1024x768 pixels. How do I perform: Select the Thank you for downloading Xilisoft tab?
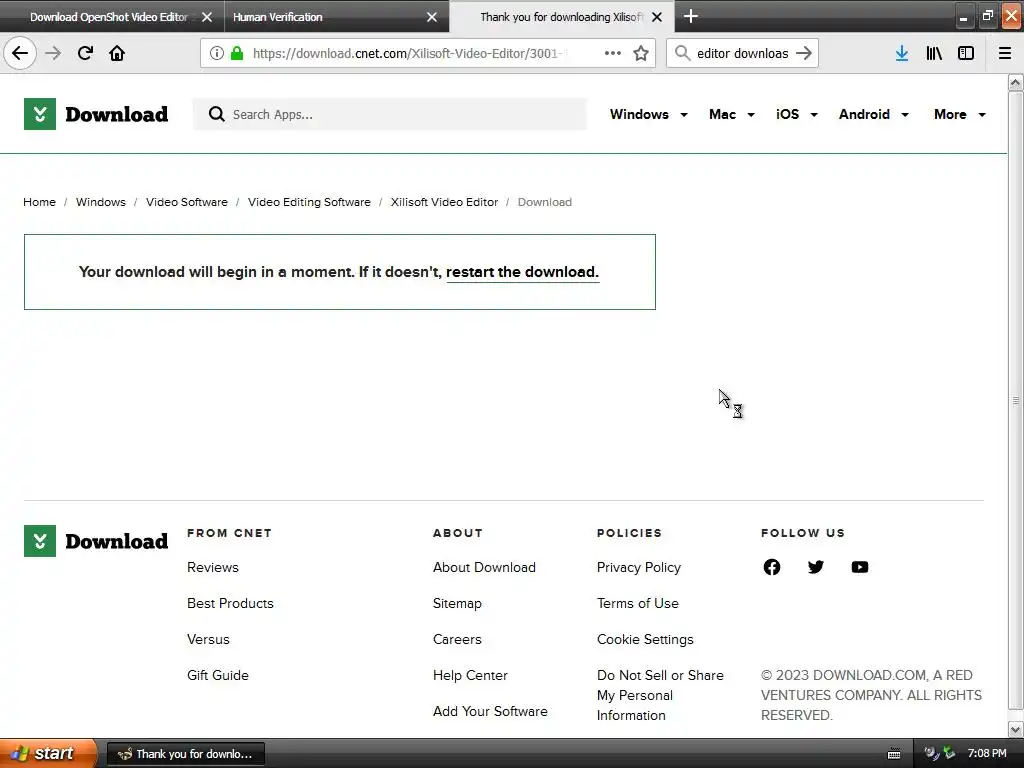pyautogui.click(x=562, y=17)
